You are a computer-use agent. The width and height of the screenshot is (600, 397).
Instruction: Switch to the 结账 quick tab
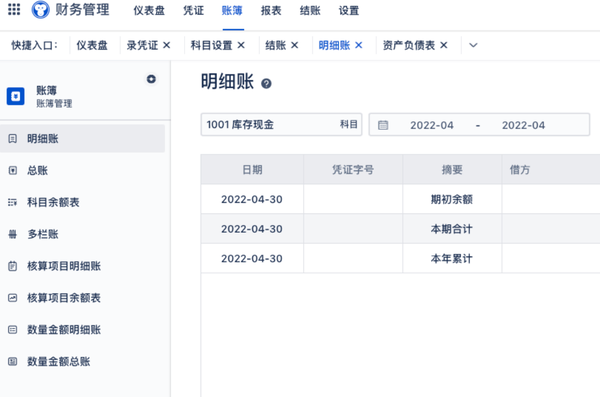276,45
